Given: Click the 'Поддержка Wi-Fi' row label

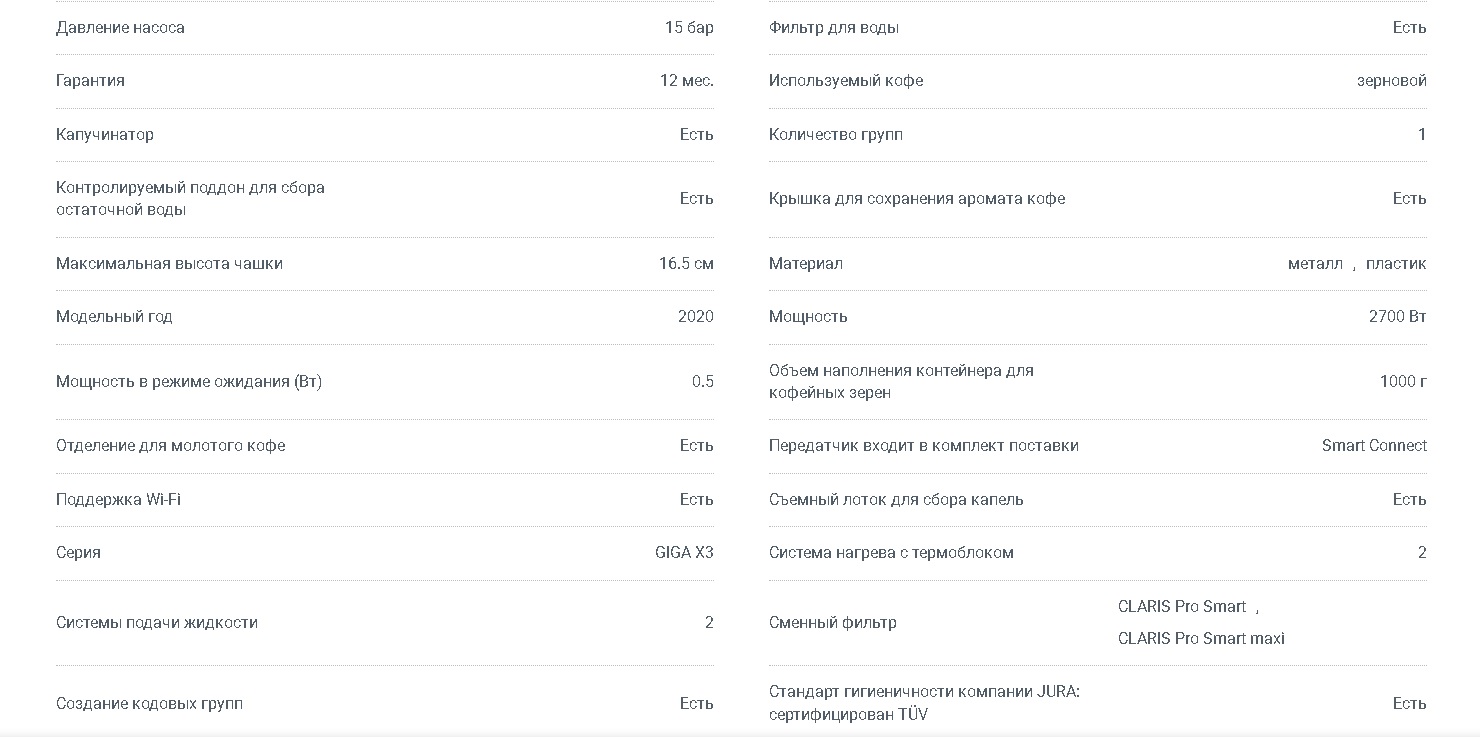Looking at the screenshot, I should click(x=118, y=500).
